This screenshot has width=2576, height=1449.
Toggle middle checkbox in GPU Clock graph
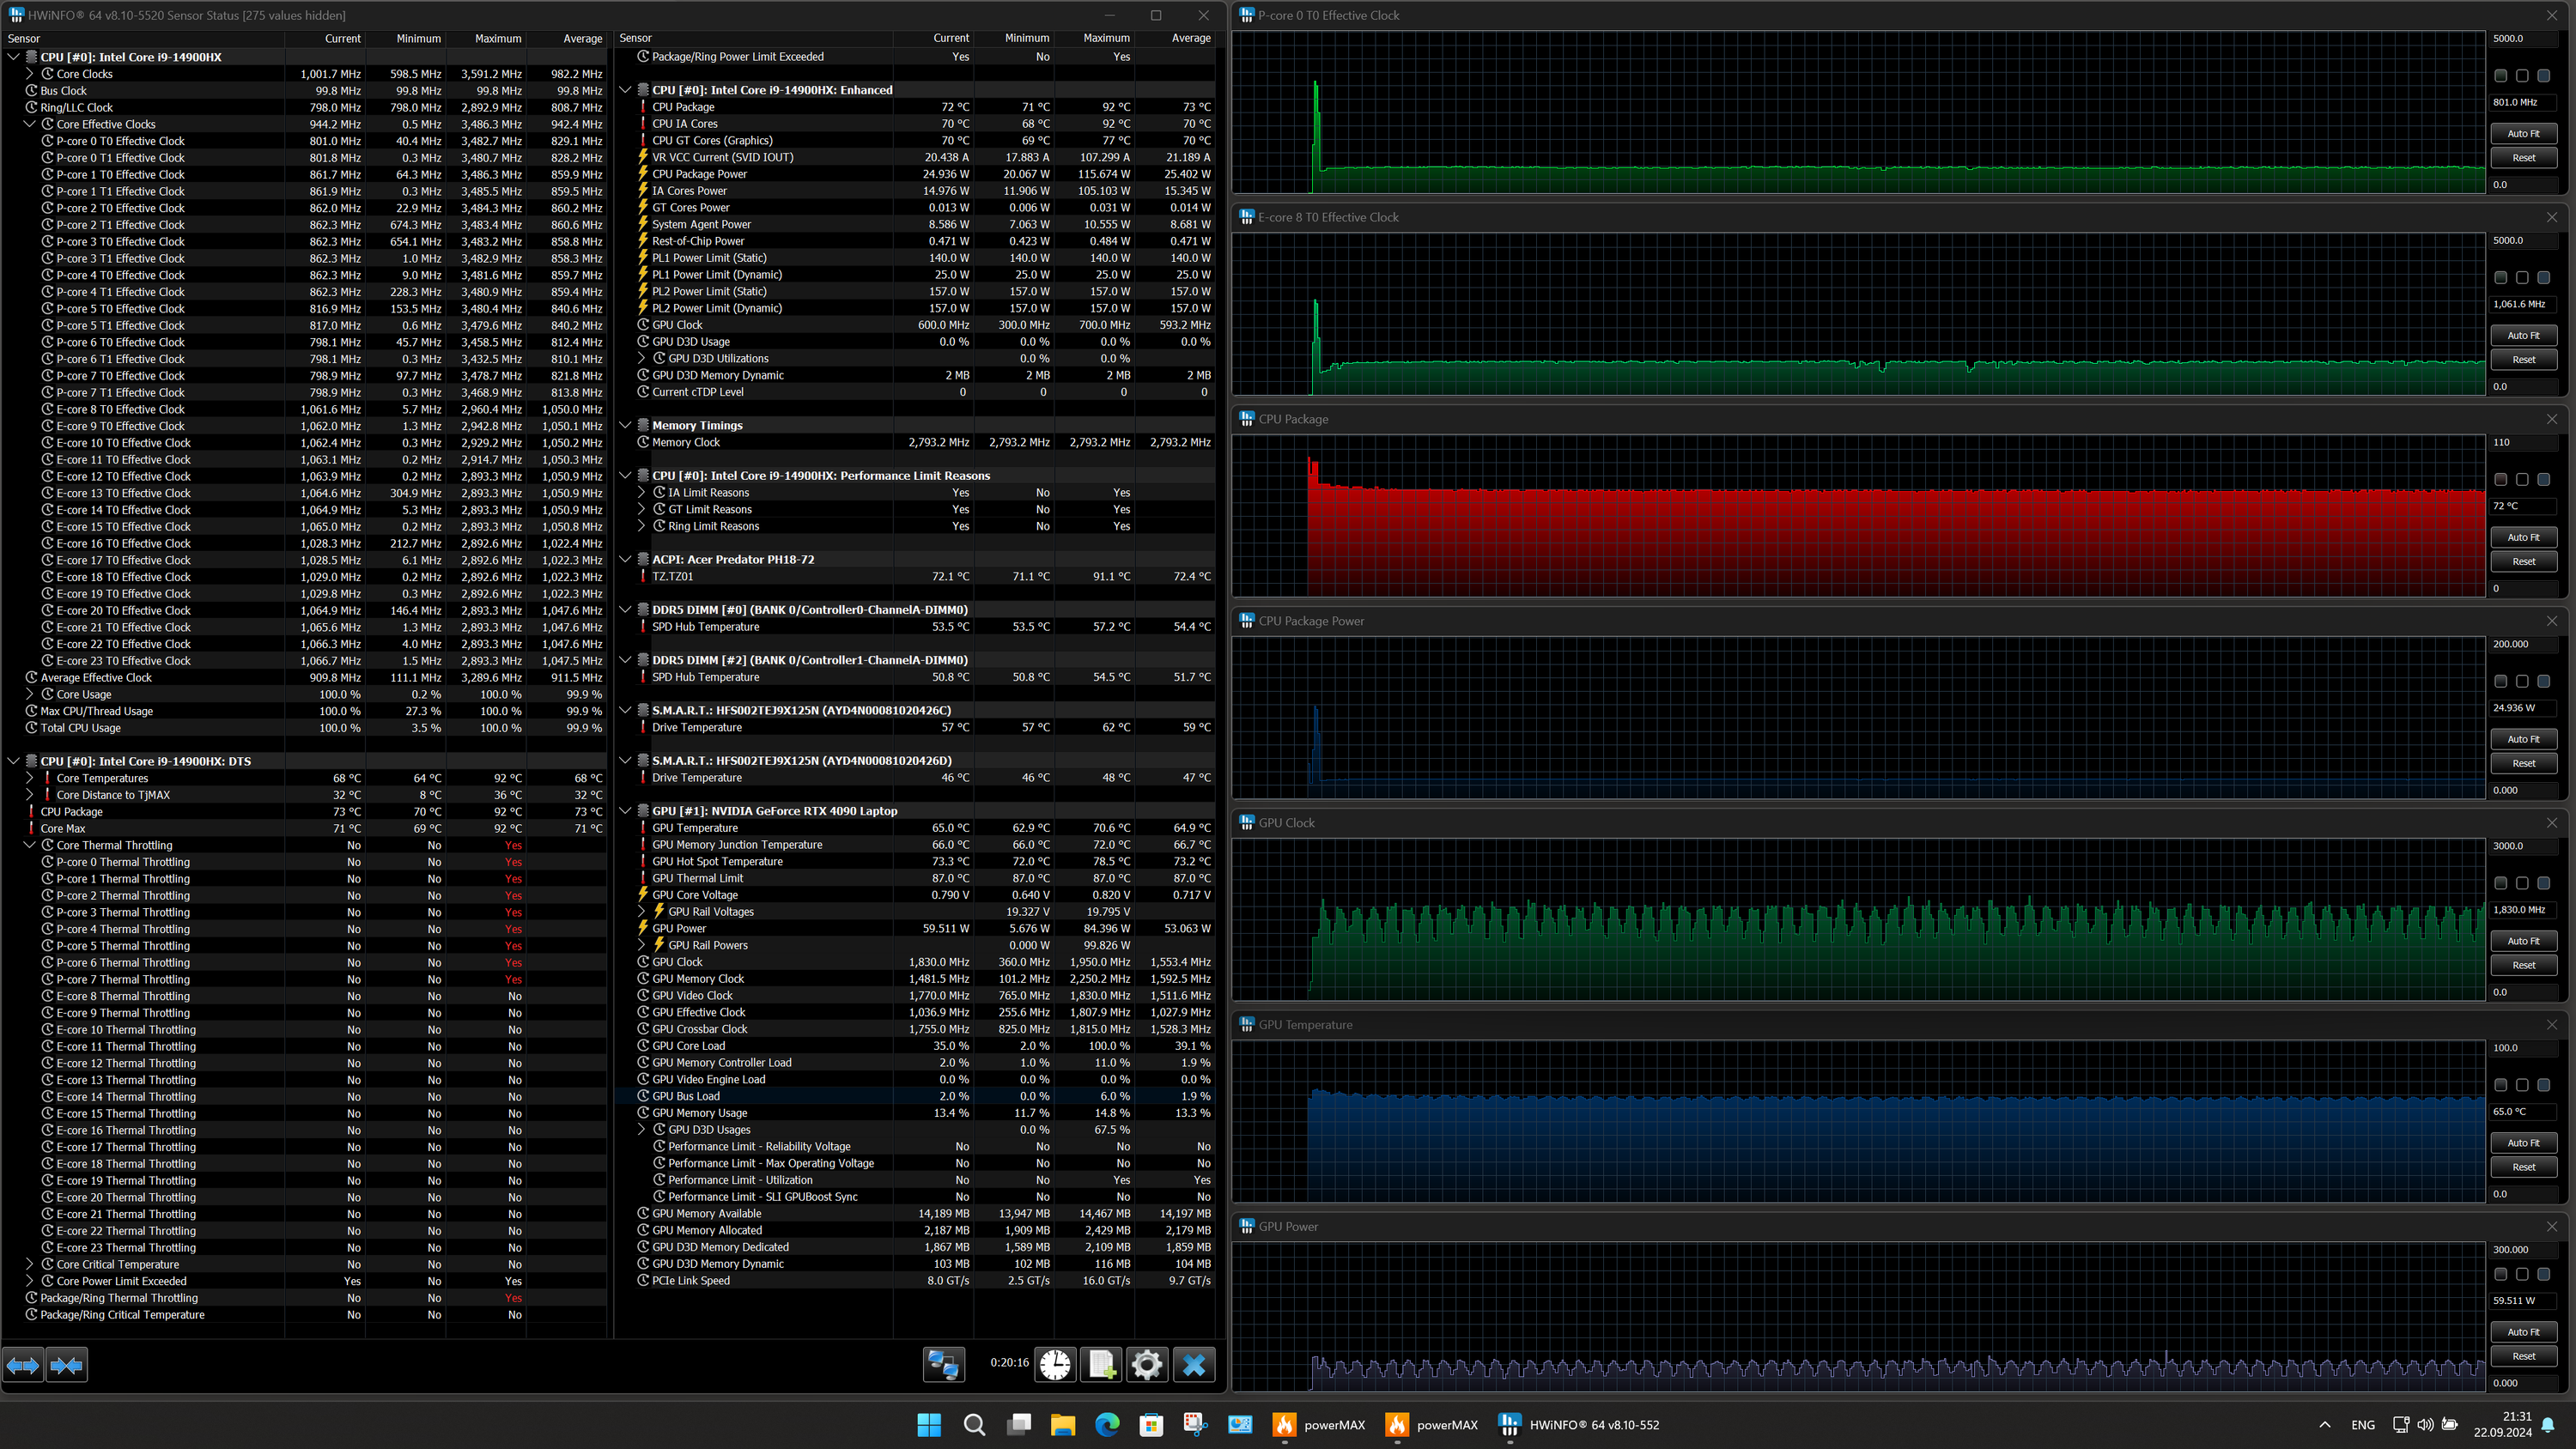(2522, 883)
